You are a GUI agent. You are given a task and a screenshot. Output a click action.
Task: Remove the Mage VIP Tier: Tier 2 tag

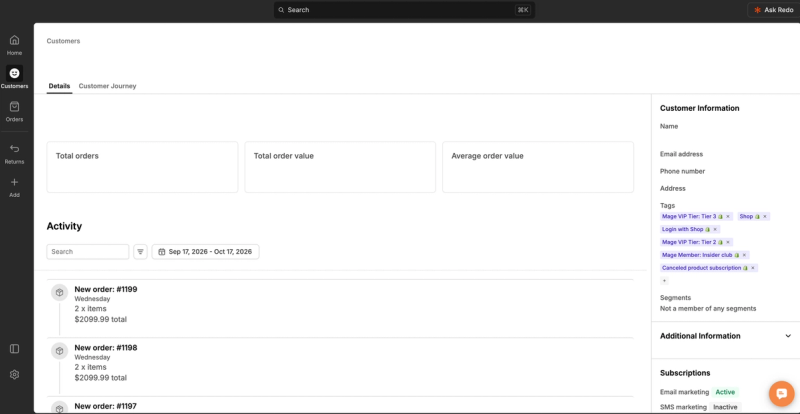(x=728, y=242)
